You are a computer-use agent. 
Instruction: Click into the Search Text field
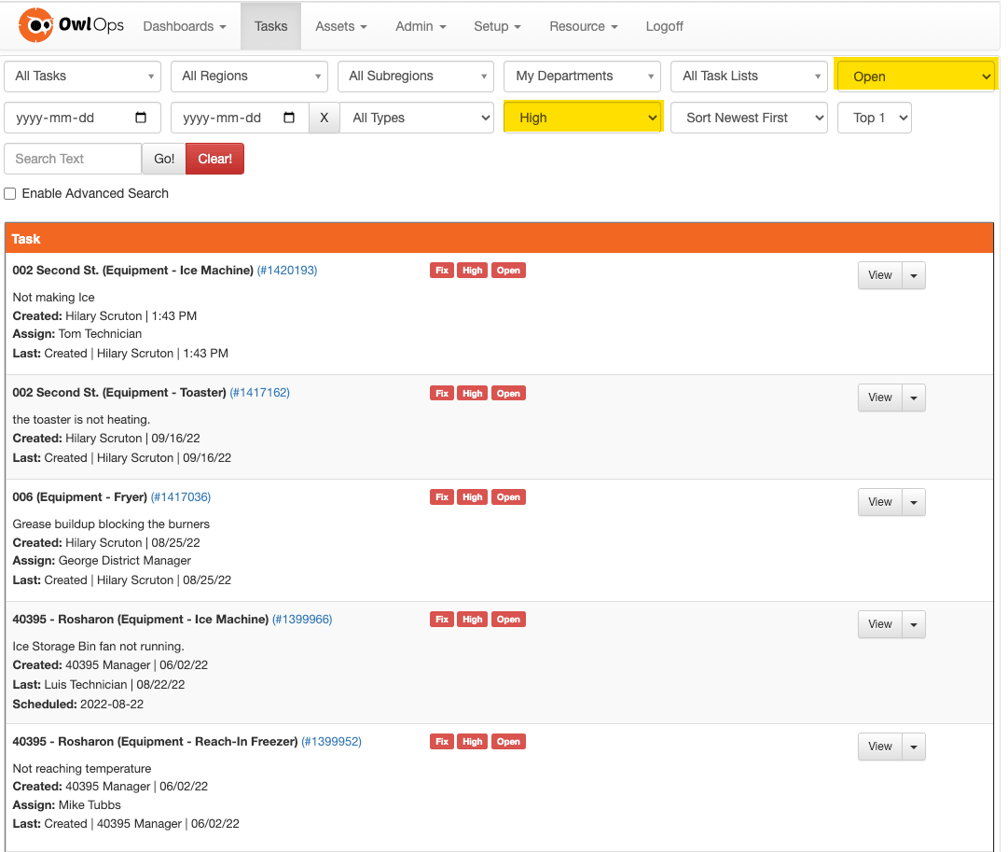pos(73,159)
